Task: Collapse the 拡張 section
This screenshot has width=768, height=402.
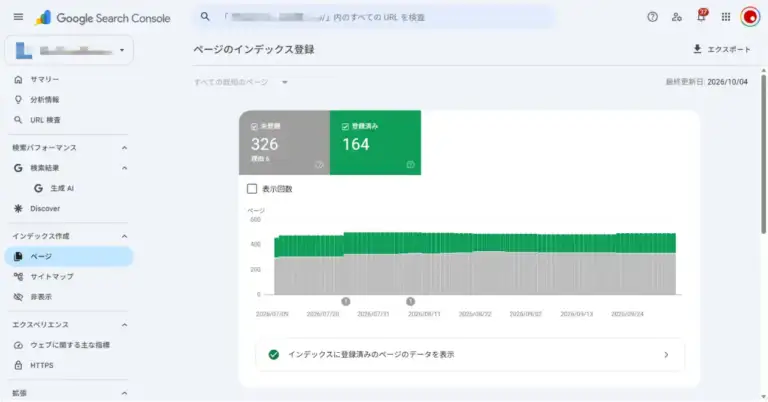Action: [x=124, y=393]
